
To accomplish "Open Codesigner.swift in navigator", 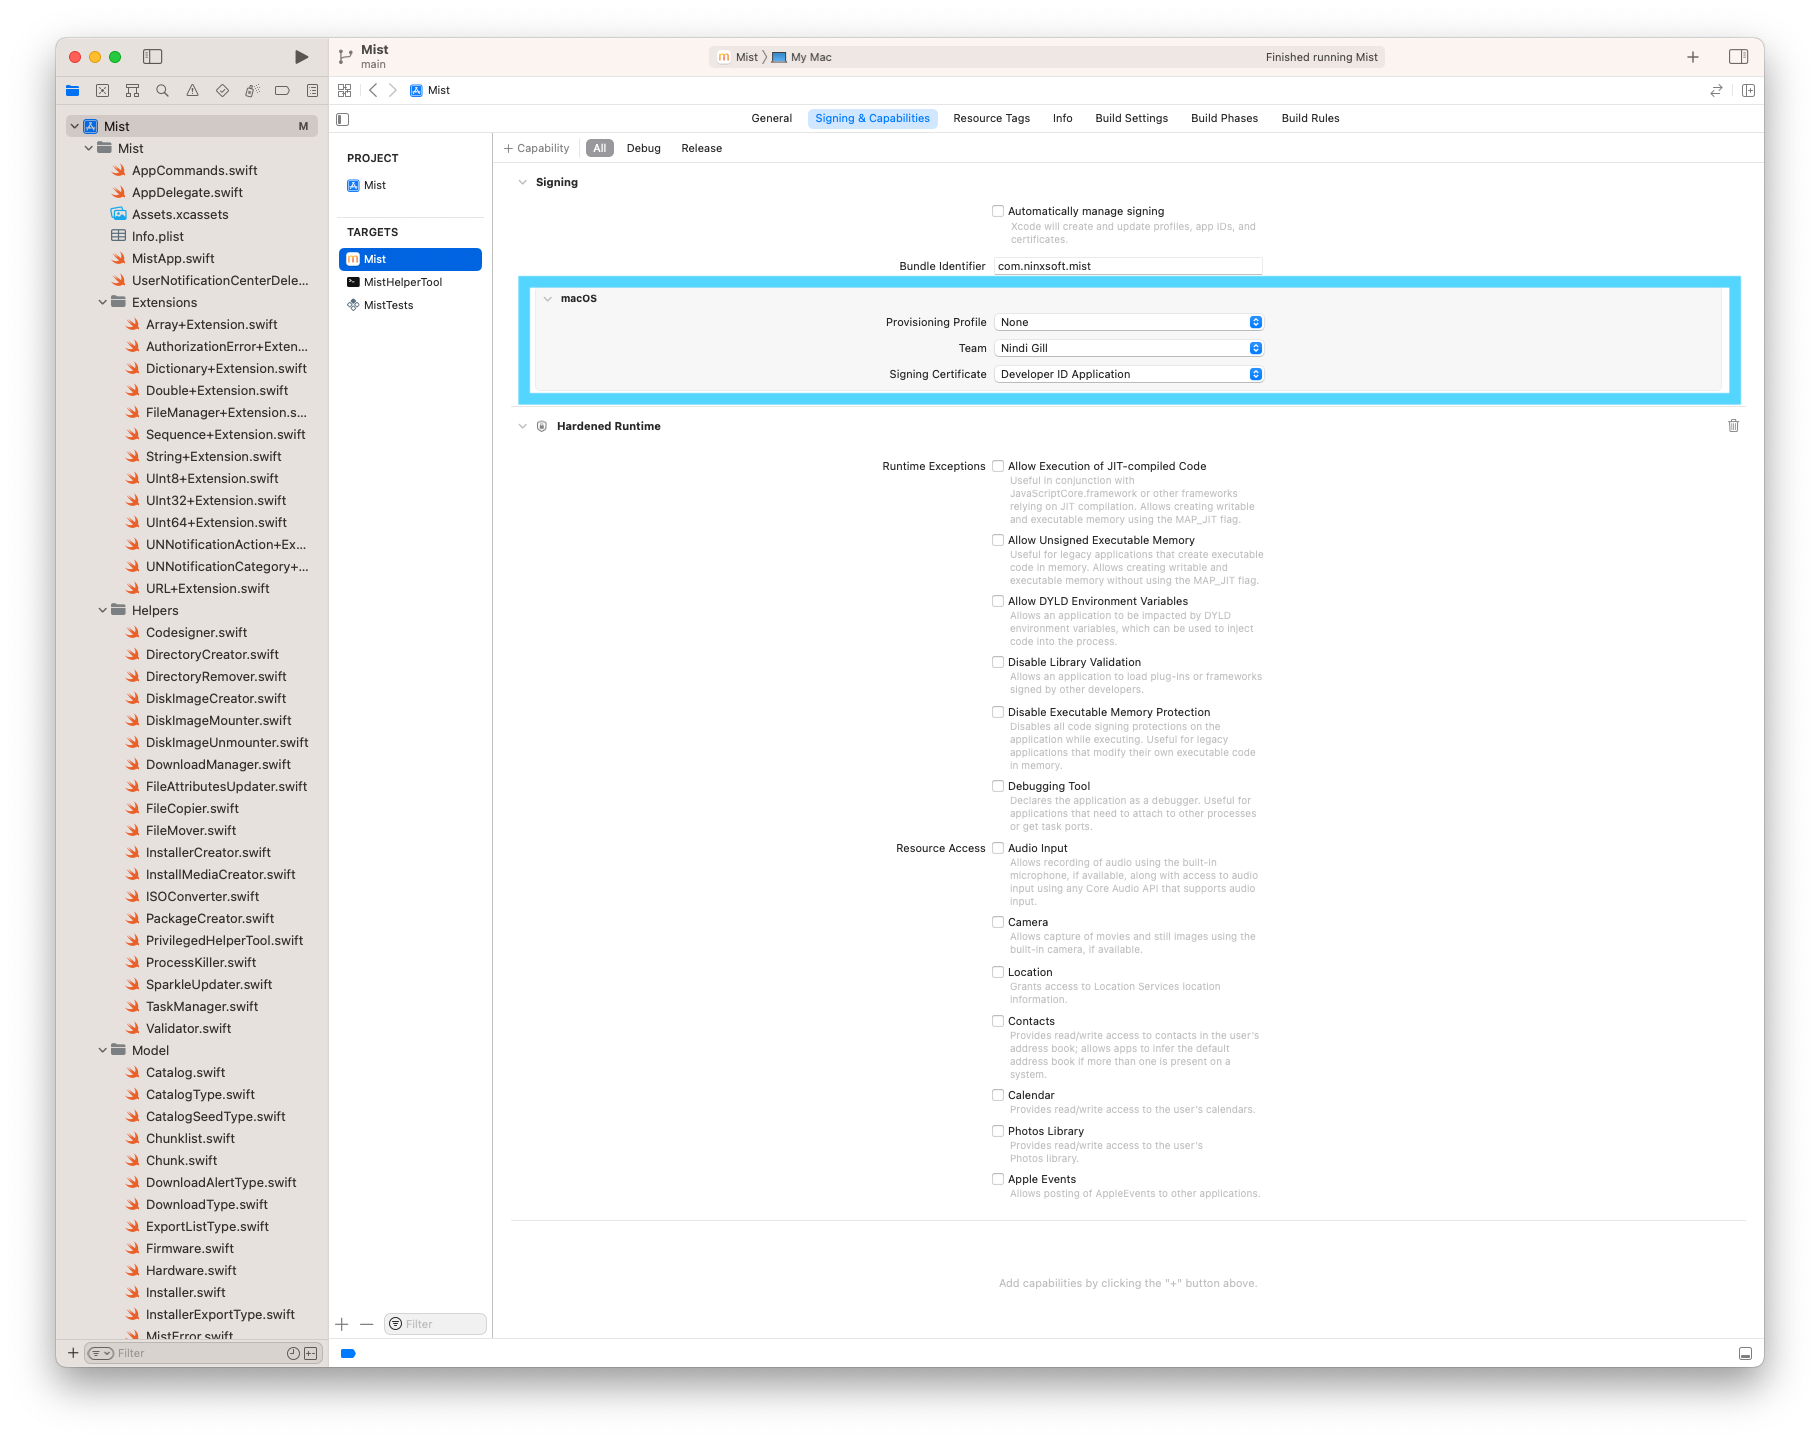I will [196, 632].
